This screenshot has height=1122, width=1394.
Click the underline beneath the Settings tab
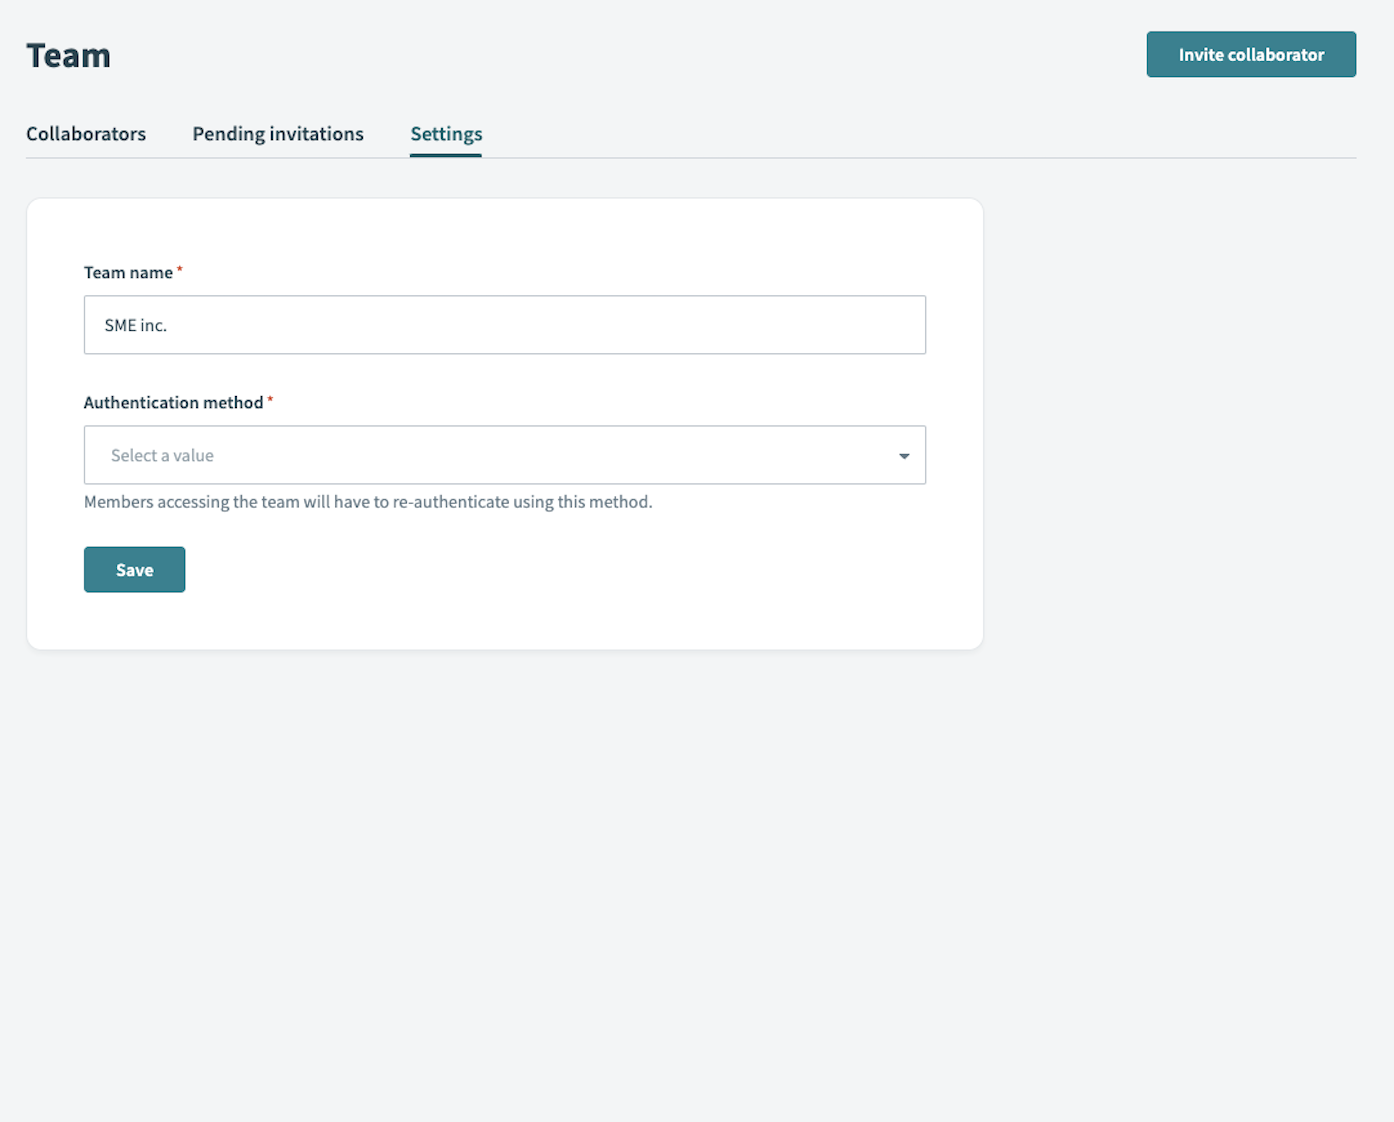tap(446, 155)
